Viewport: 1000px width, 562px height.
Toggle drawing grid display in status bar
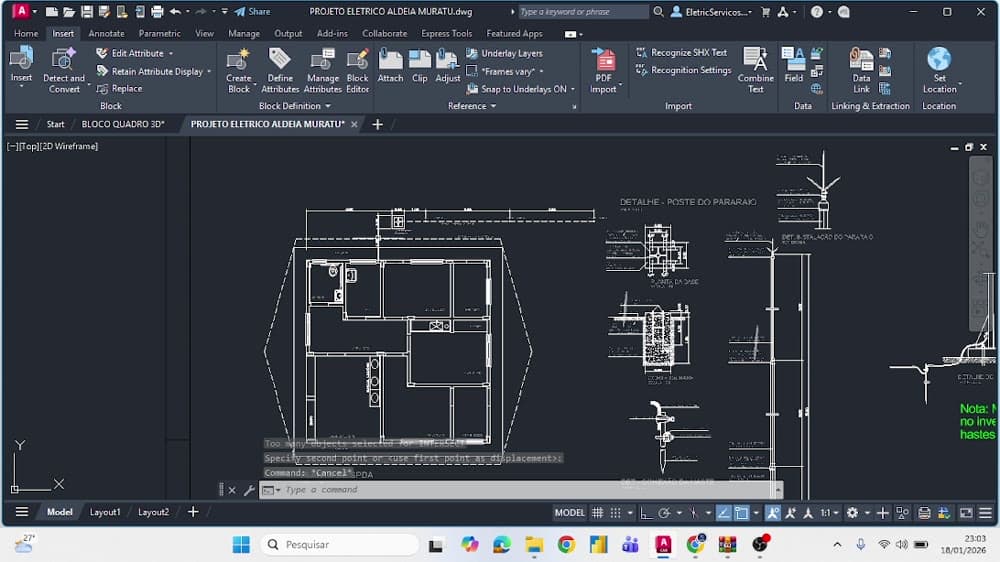click(x=598, y=512)
